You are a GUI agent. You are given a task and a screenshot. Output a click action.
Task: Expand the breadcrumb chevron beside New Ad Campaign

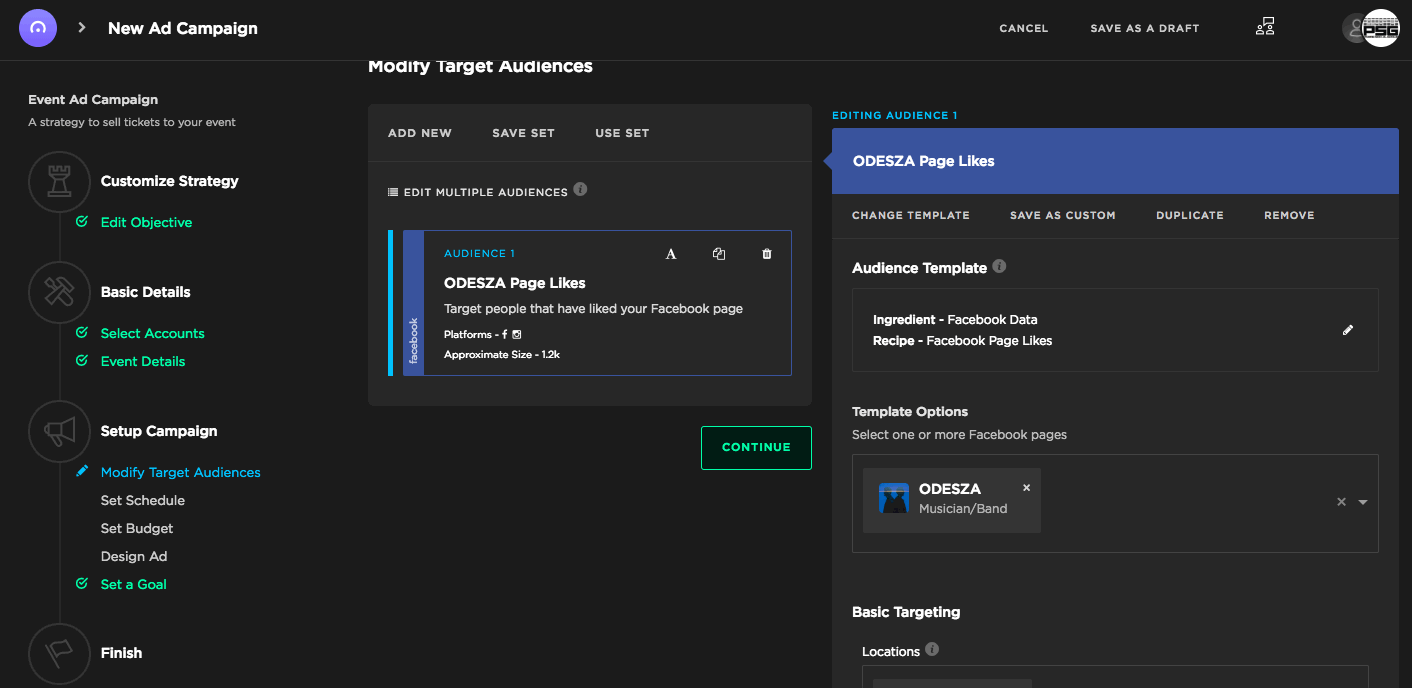[82, 28]
